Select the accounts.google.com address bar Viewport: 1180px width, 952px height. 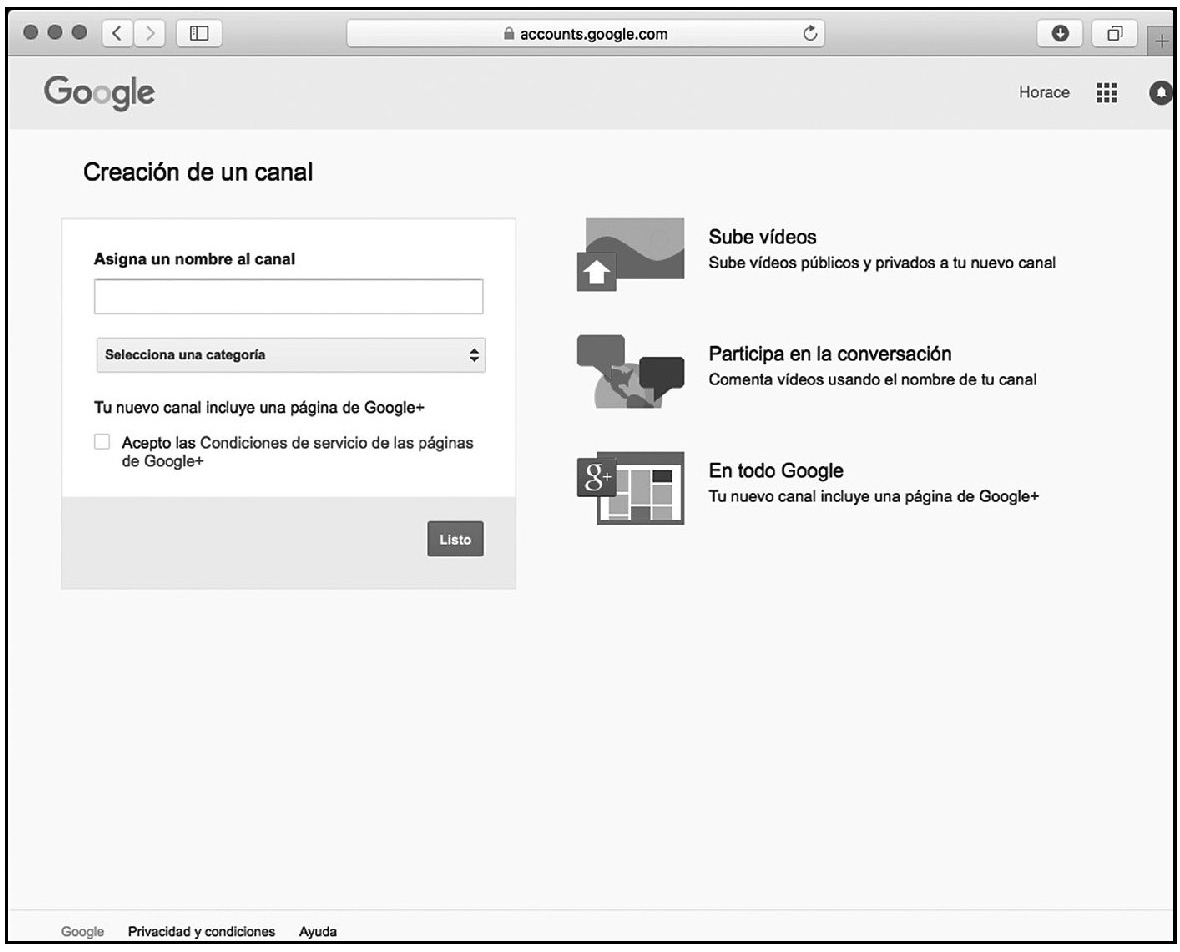pyautogui.click(x=590, y=33)
